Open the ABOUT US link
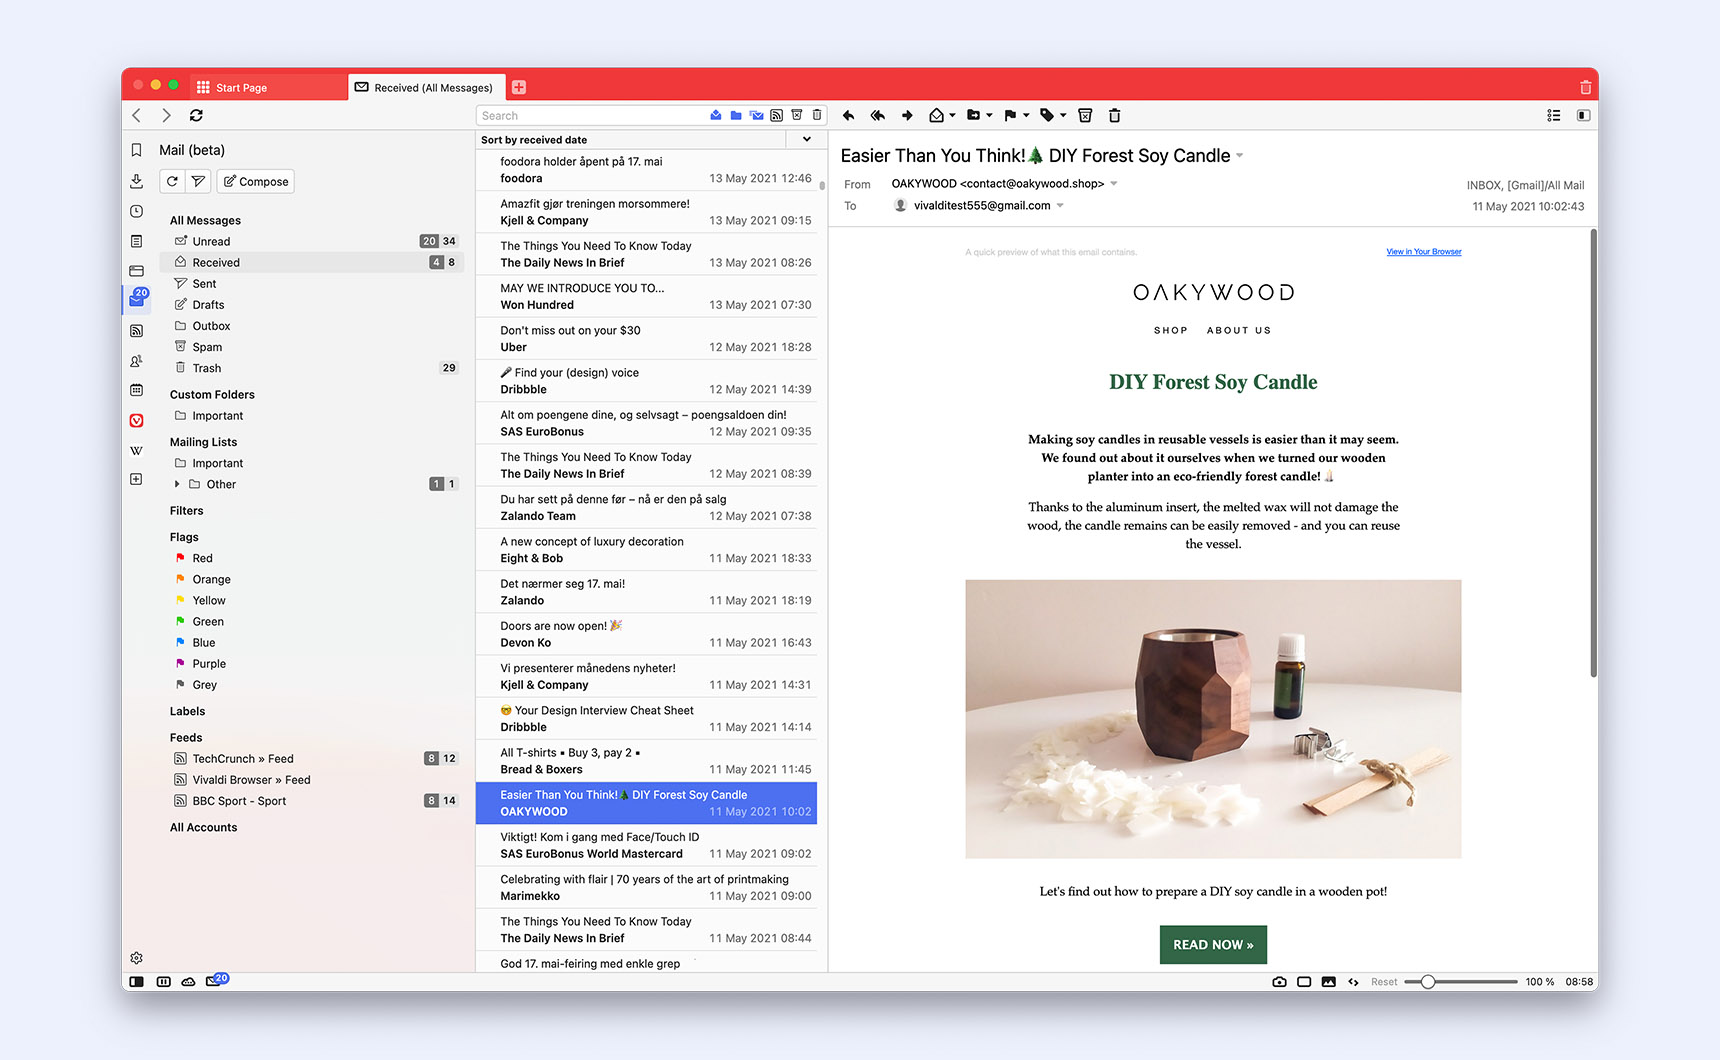The height and width of the screenshot is (1060, 1720). [1239, 330]
